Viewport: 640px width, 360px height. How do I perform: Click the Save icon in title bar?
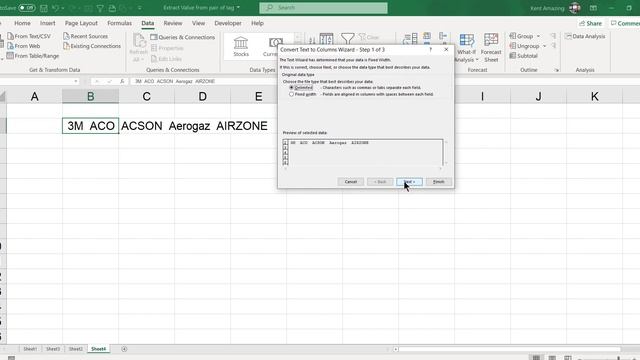[44, 8]
